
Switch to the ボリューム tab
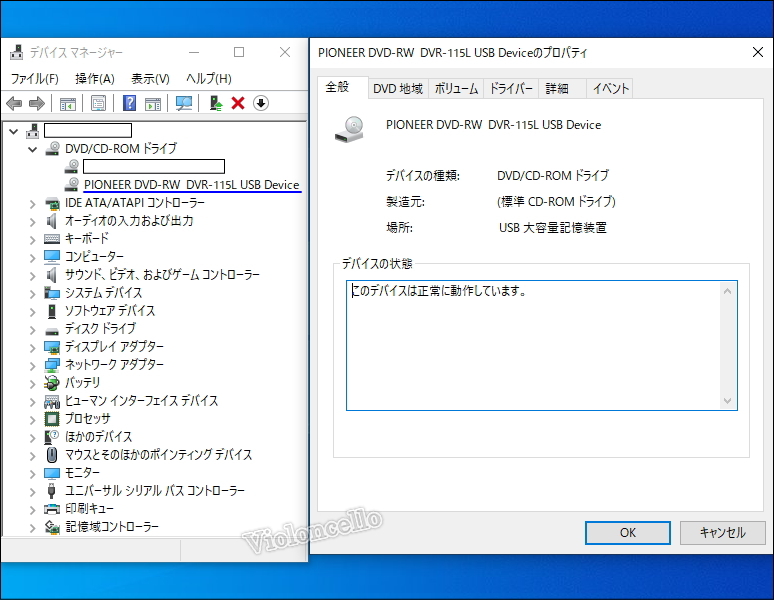pyautogui.click(x=456, y=89)
